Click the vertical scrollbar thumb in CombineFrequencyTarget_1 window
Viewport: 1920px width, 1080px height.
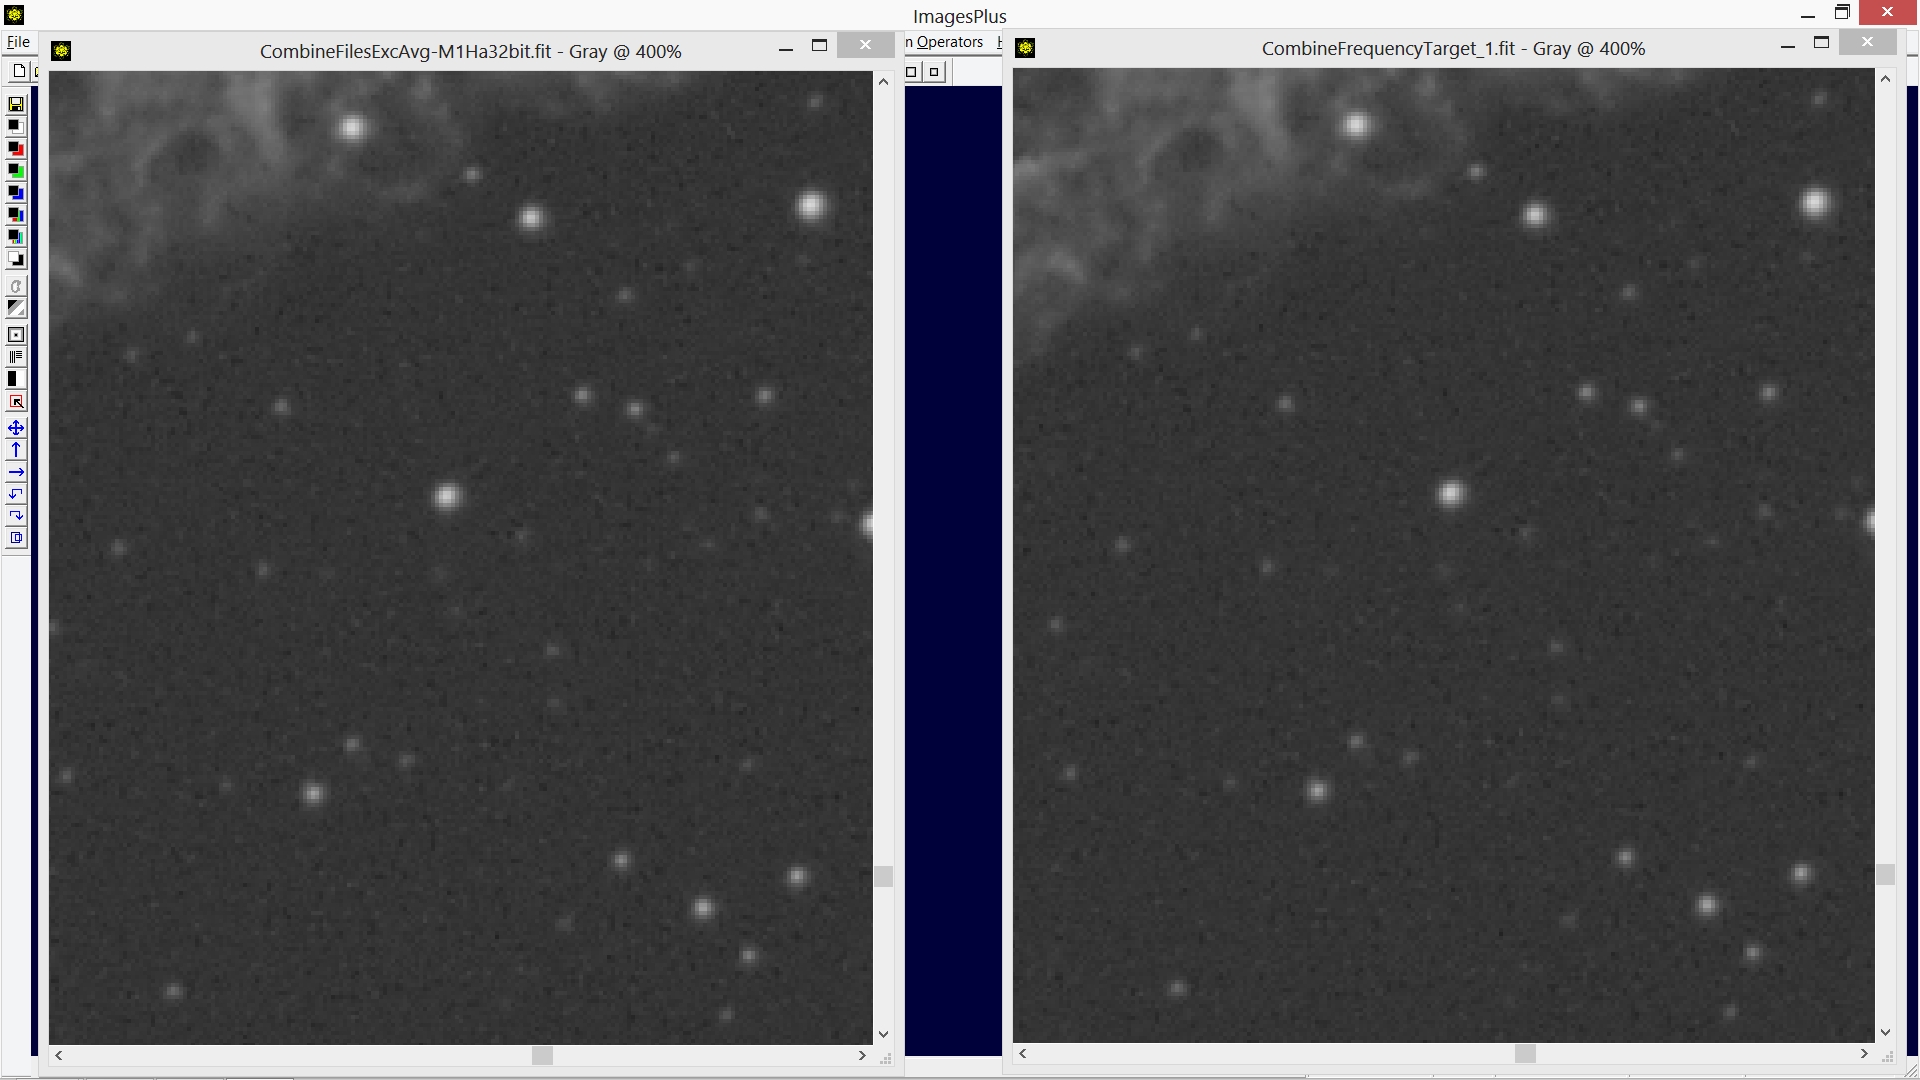pos(1885,875)
